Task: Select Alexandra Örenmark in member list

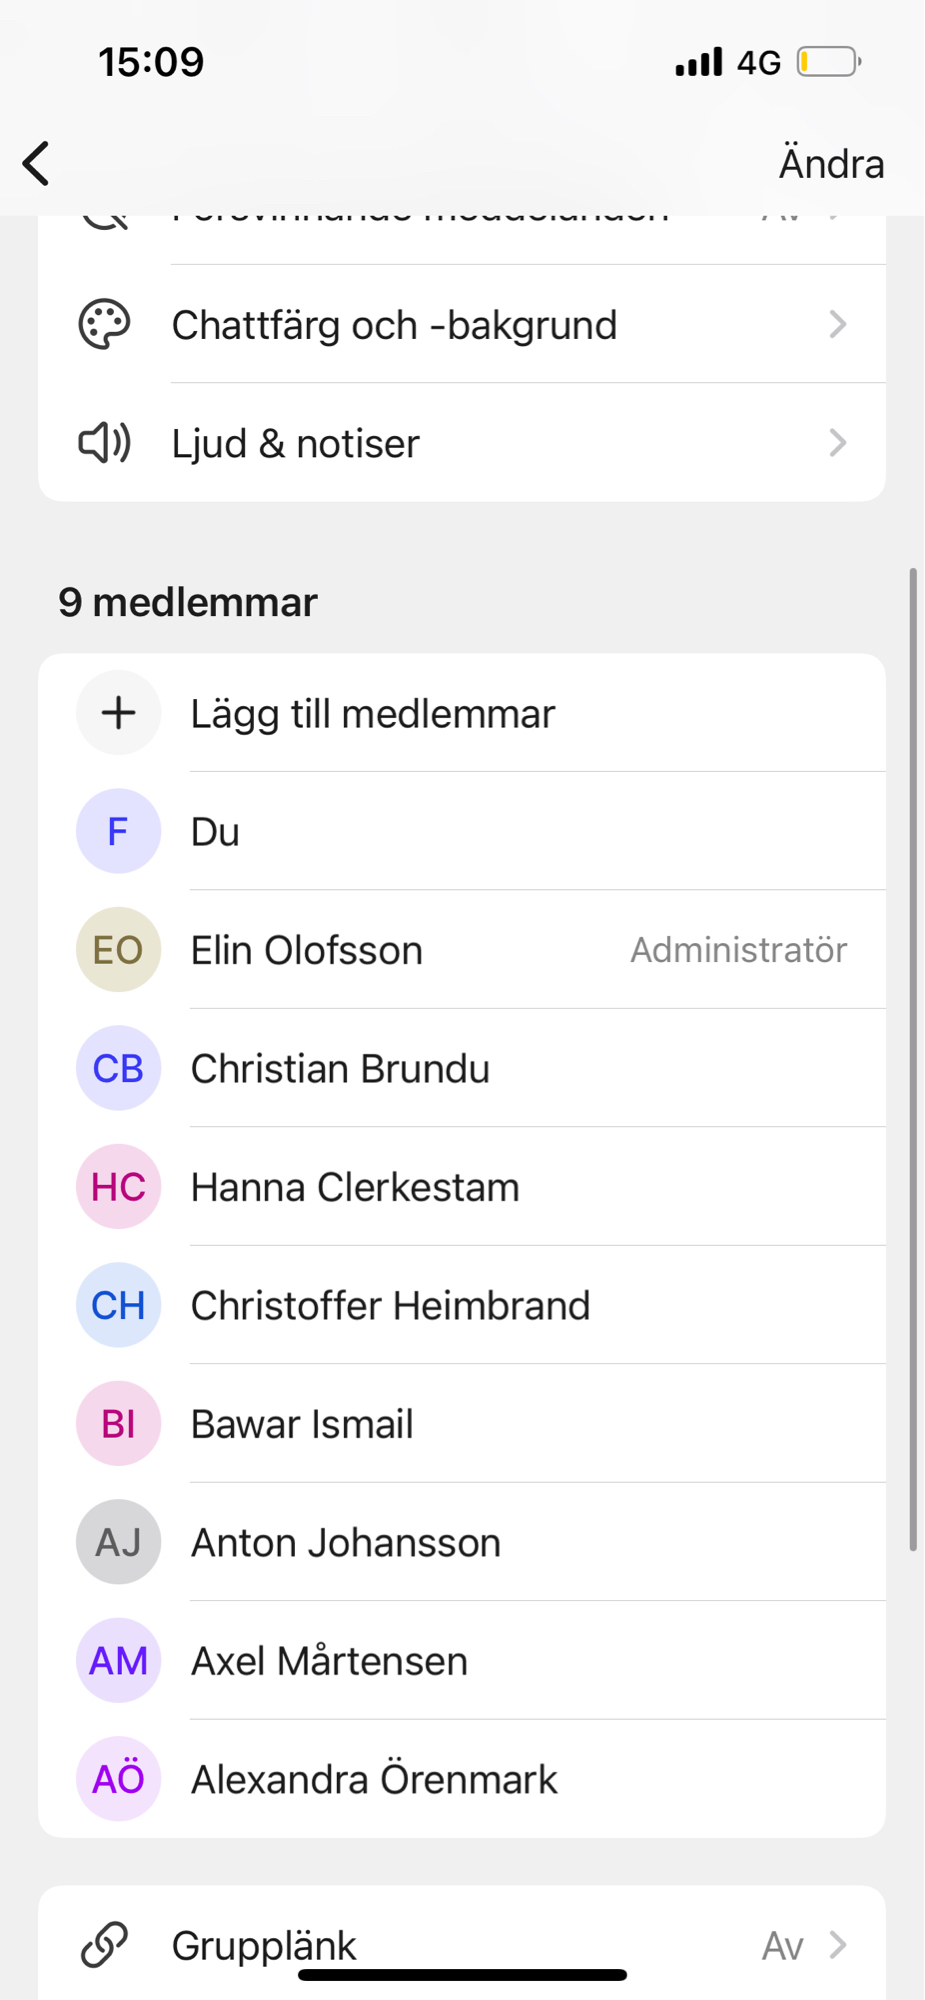Action: pos(374,1780)
